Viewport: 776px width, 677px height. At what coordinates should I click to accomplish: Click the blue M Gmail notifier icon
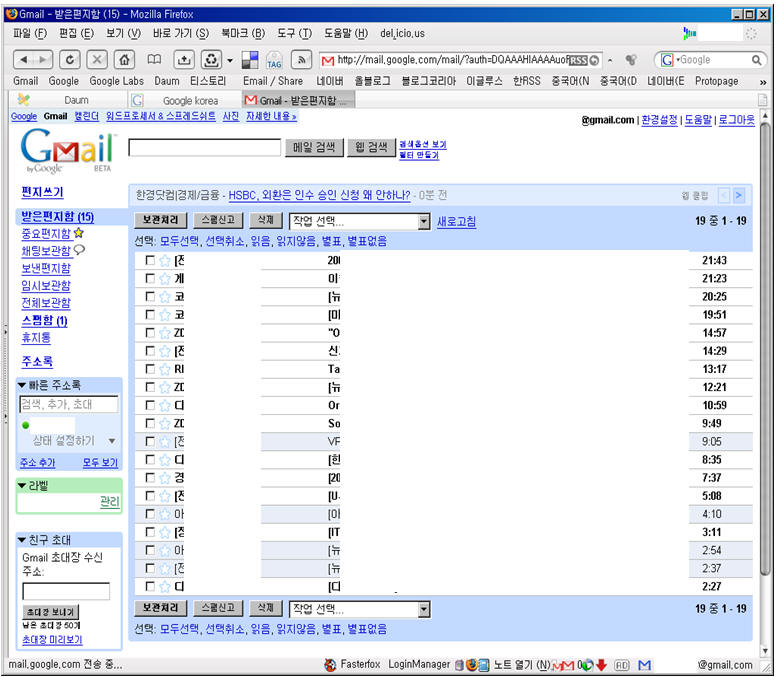644,665
